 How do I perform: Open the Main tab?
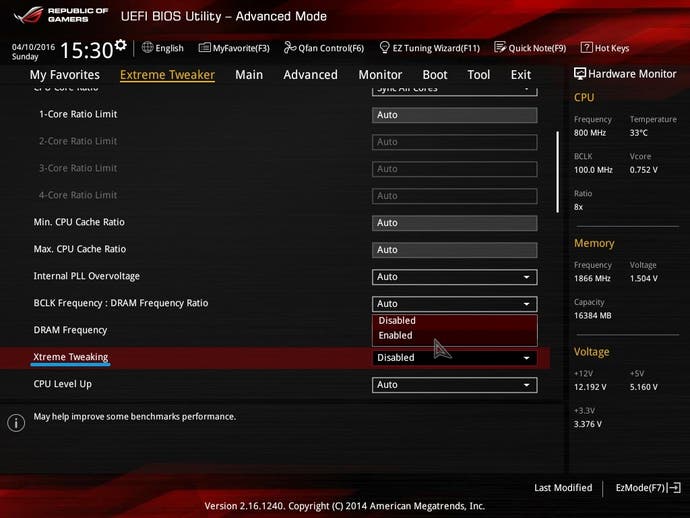(249, 75)
